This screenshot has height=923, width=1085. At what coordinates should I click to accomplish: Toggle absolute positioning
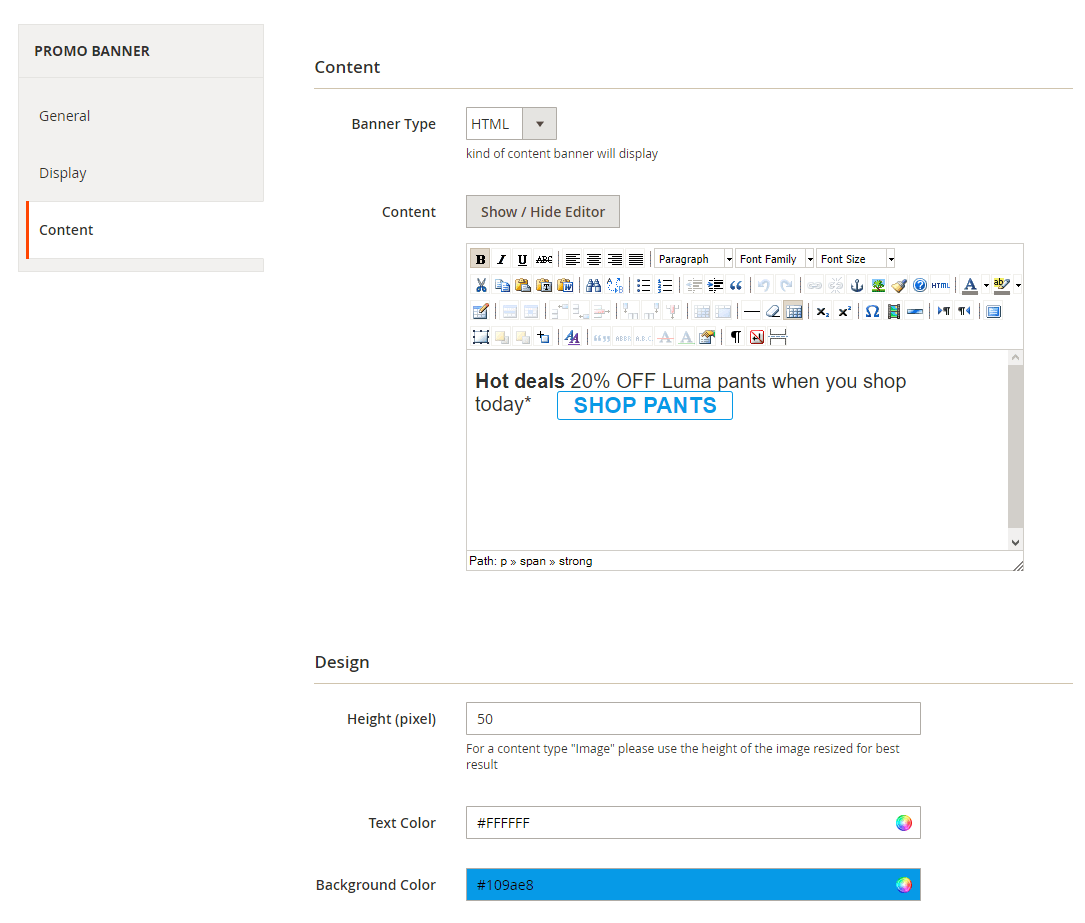tap(544, 337)
